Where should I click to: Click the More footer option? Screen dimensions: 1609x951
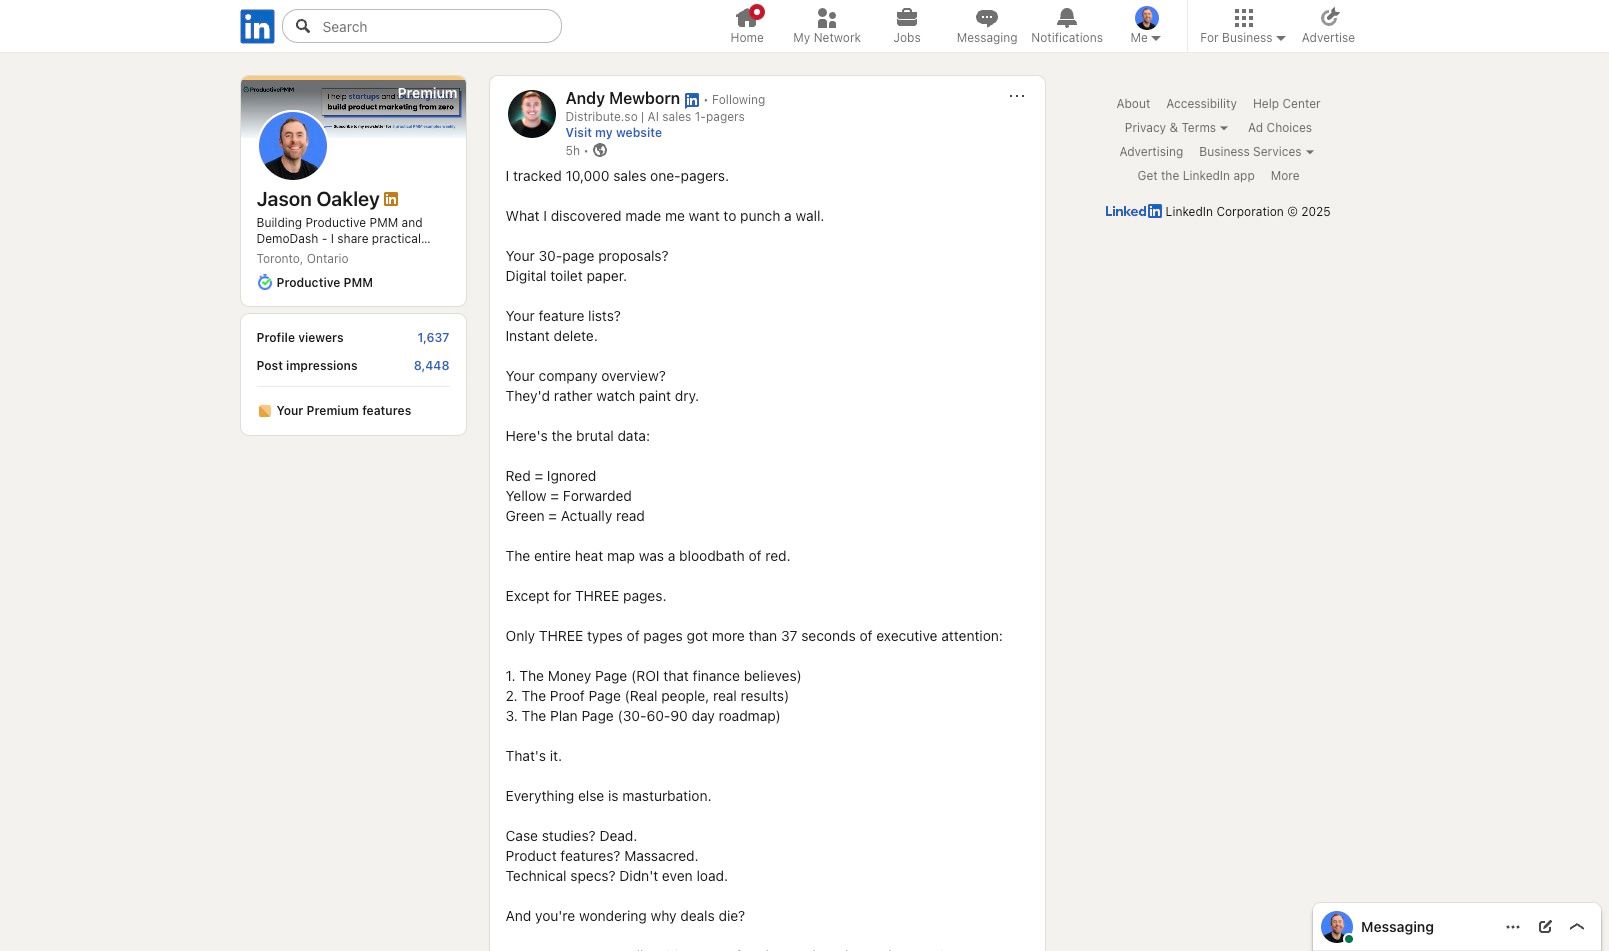click(1285, 176)
